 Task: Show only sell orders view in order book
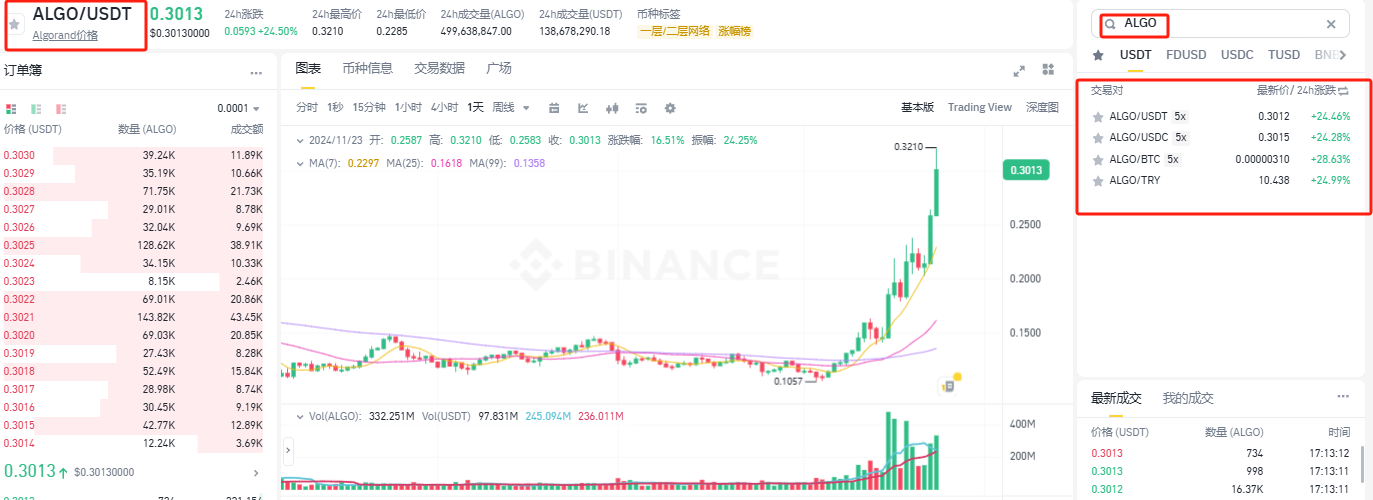(61, 108)
